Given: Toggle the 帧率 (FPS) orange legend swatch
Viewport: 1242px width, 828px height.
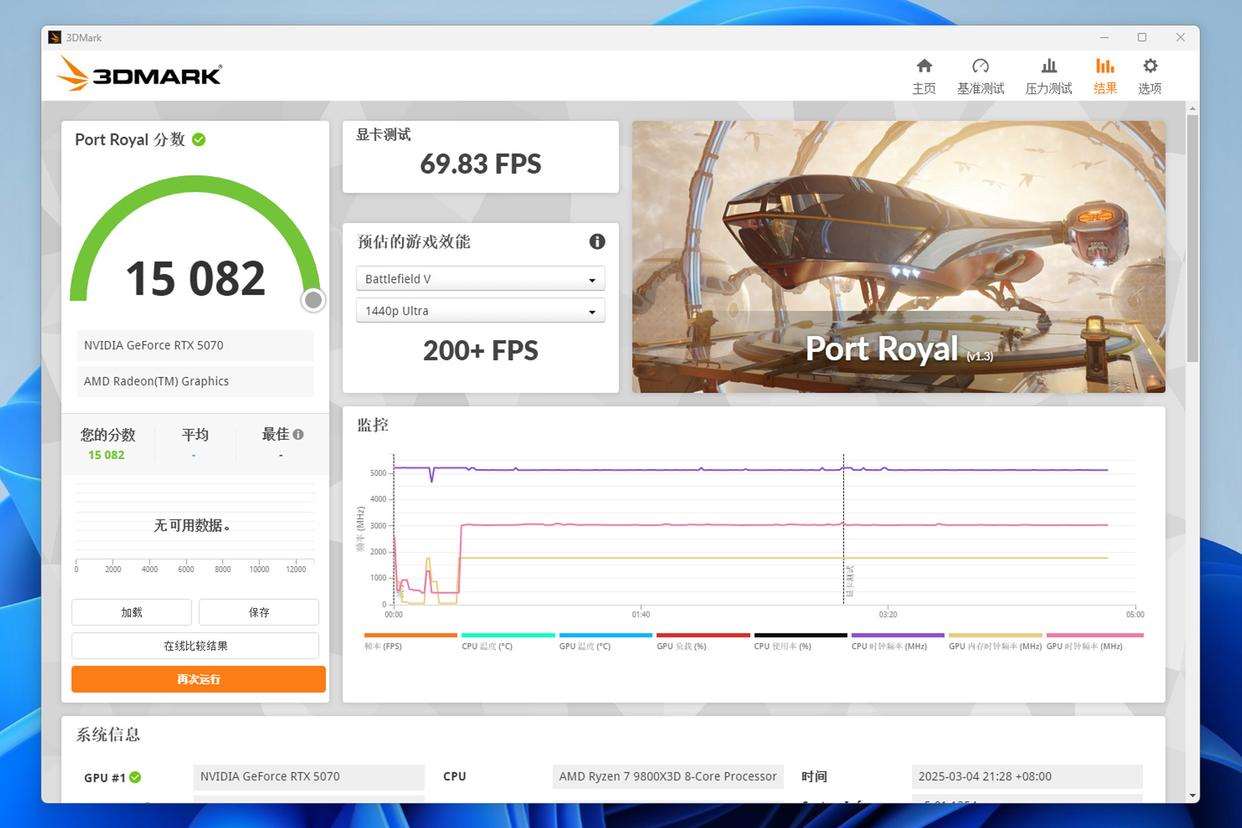Looking at the screenshot, I should (410, 635).
